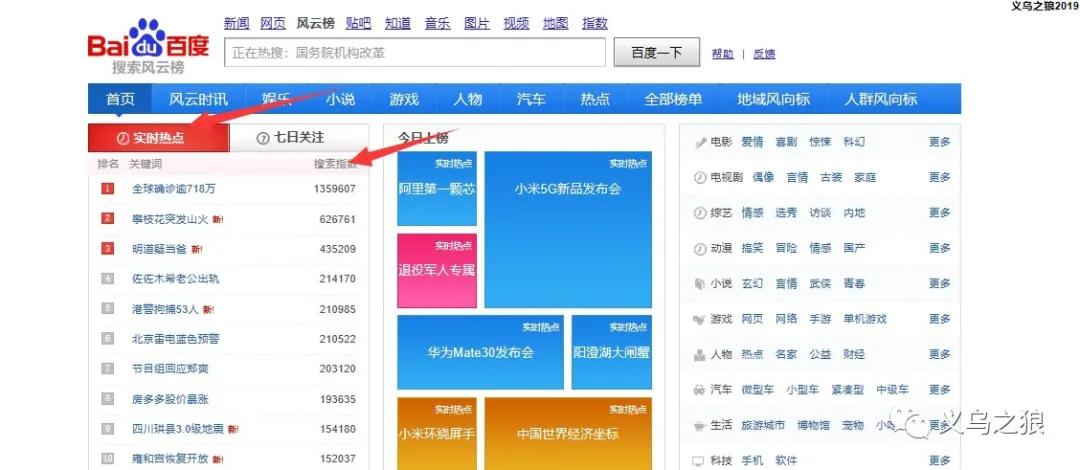The height and width of the screenshot is (470, 1080).
Task: Open the pink 退役军人专属 tile
Action: [x=436, y=269]
